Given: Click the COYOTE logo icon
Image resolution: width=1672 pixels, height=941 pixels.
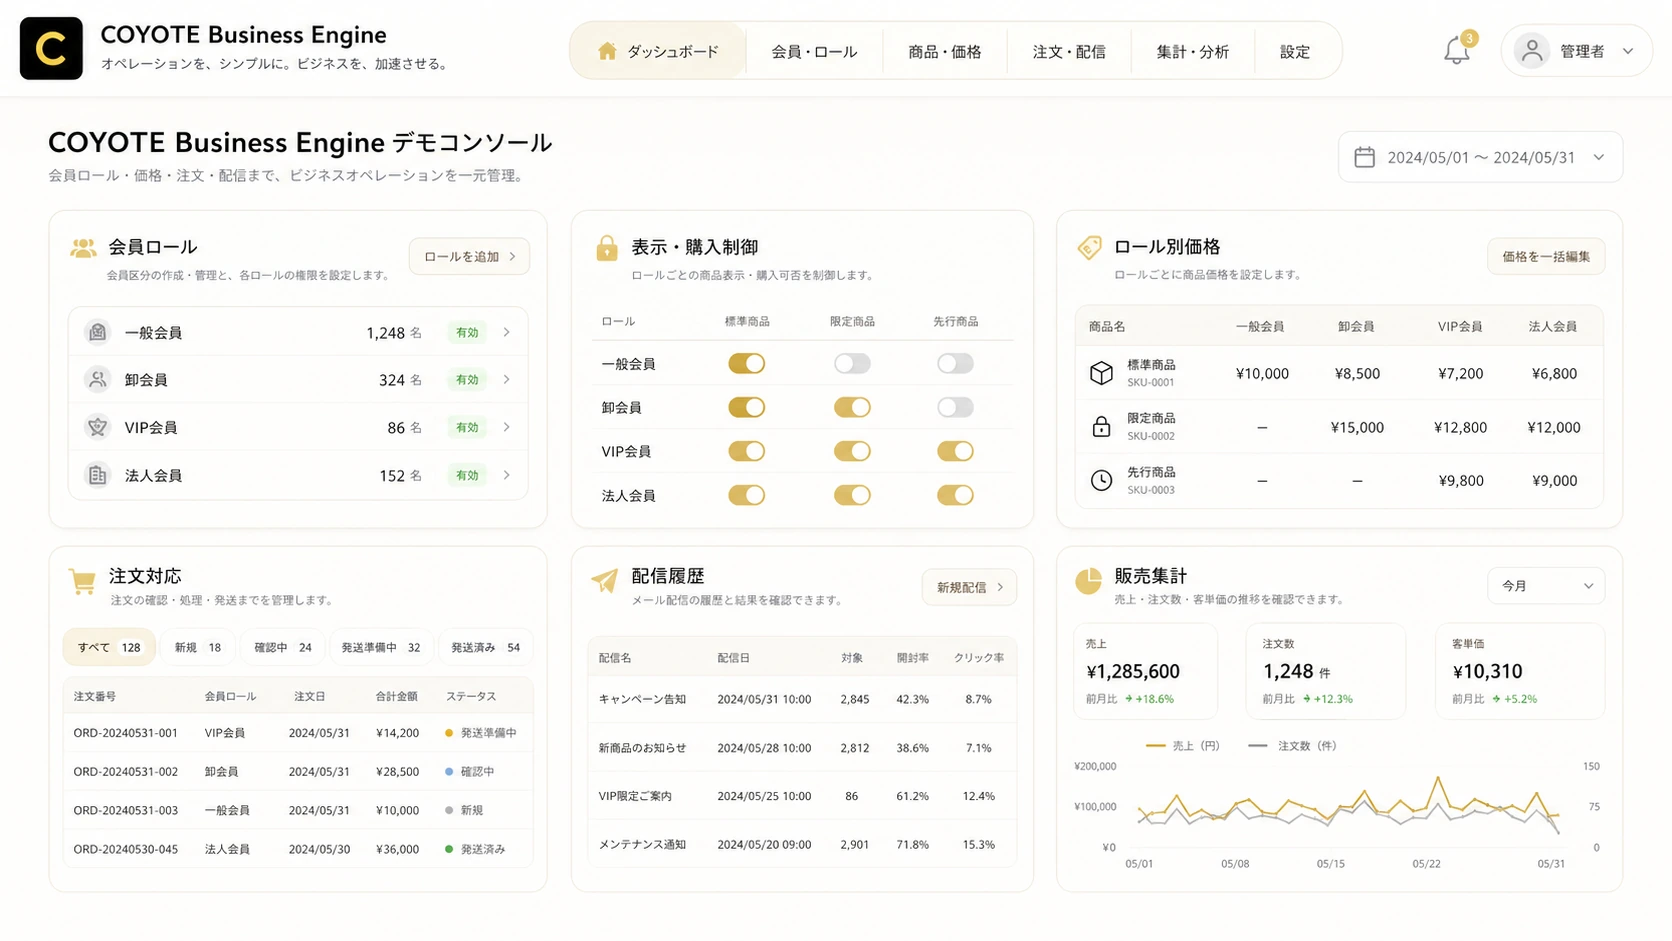Looking at the screenshot, I should pyautogui.click(x=51, y=48).
